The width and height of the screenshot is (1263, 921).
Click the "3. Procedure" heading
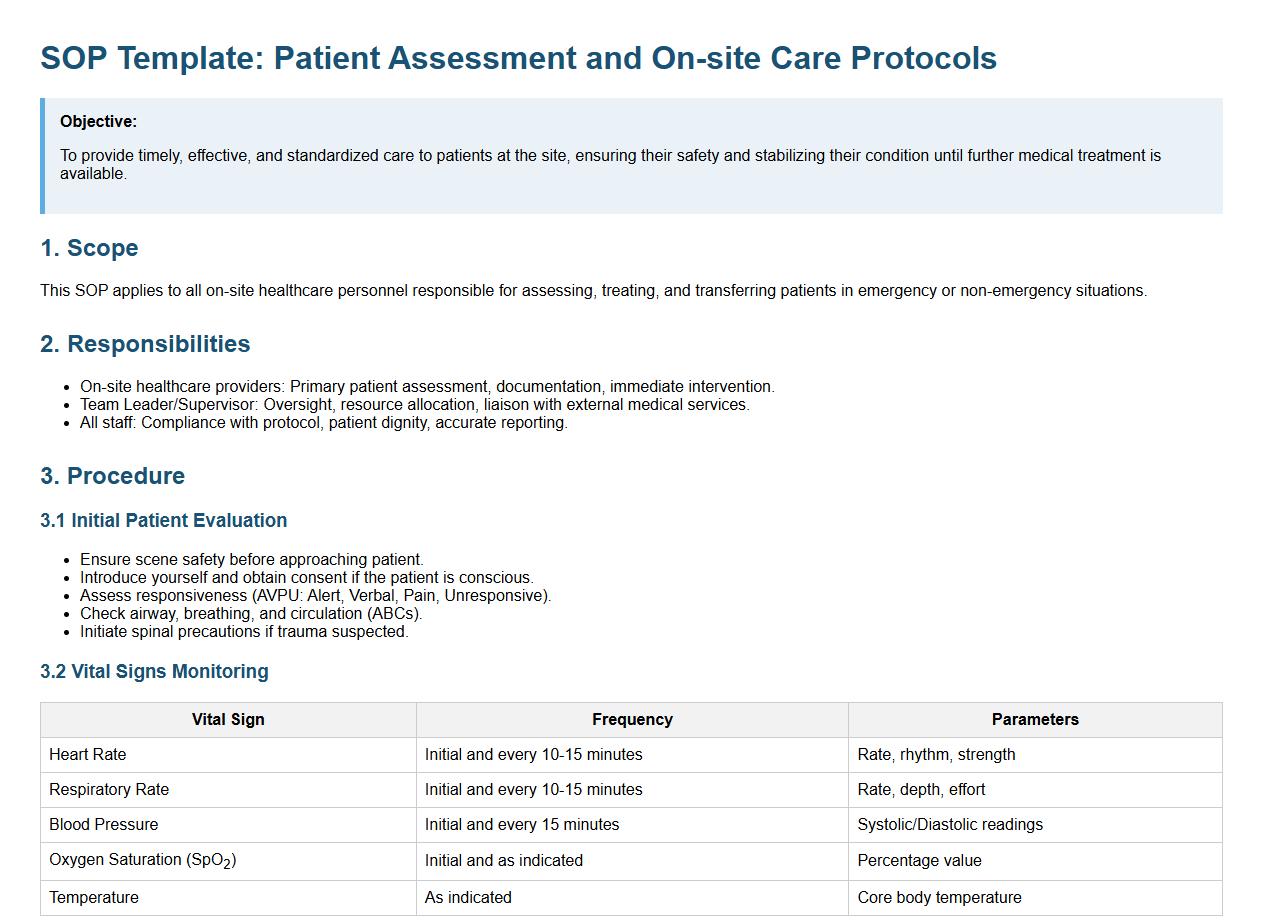click(x=112, y=476)
